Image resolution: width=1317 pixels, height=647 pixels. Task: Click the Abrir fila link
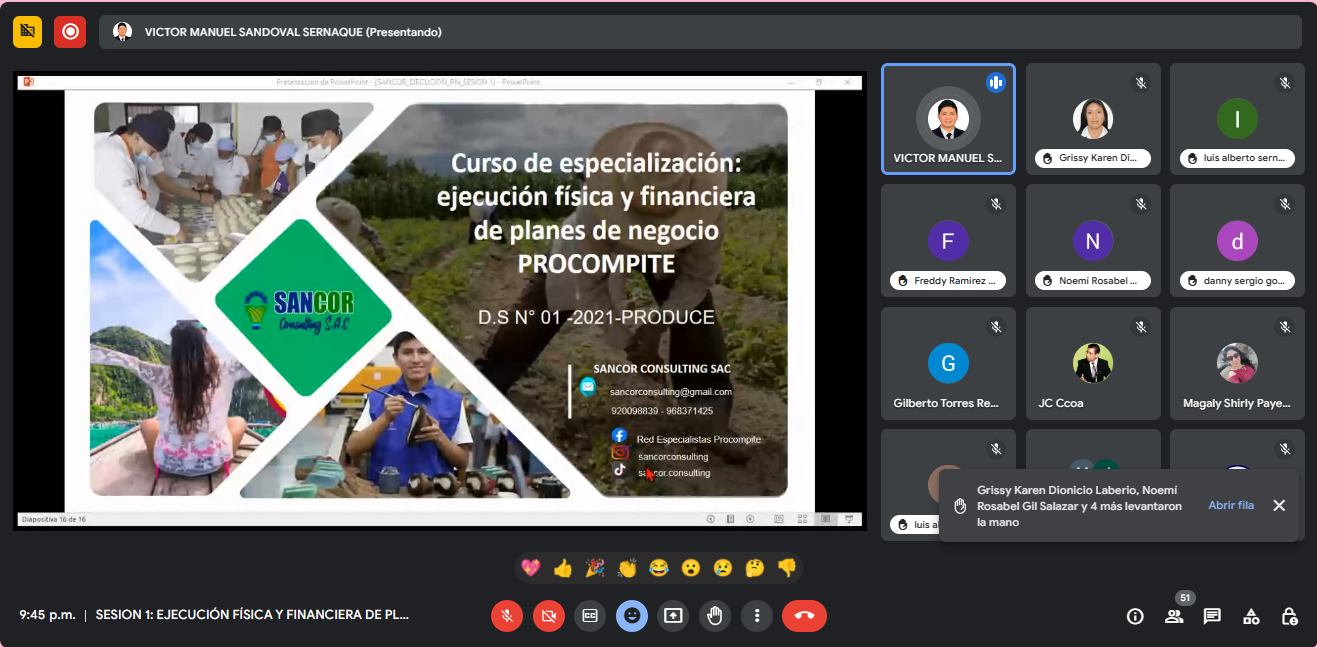[x=1230, y=505]
